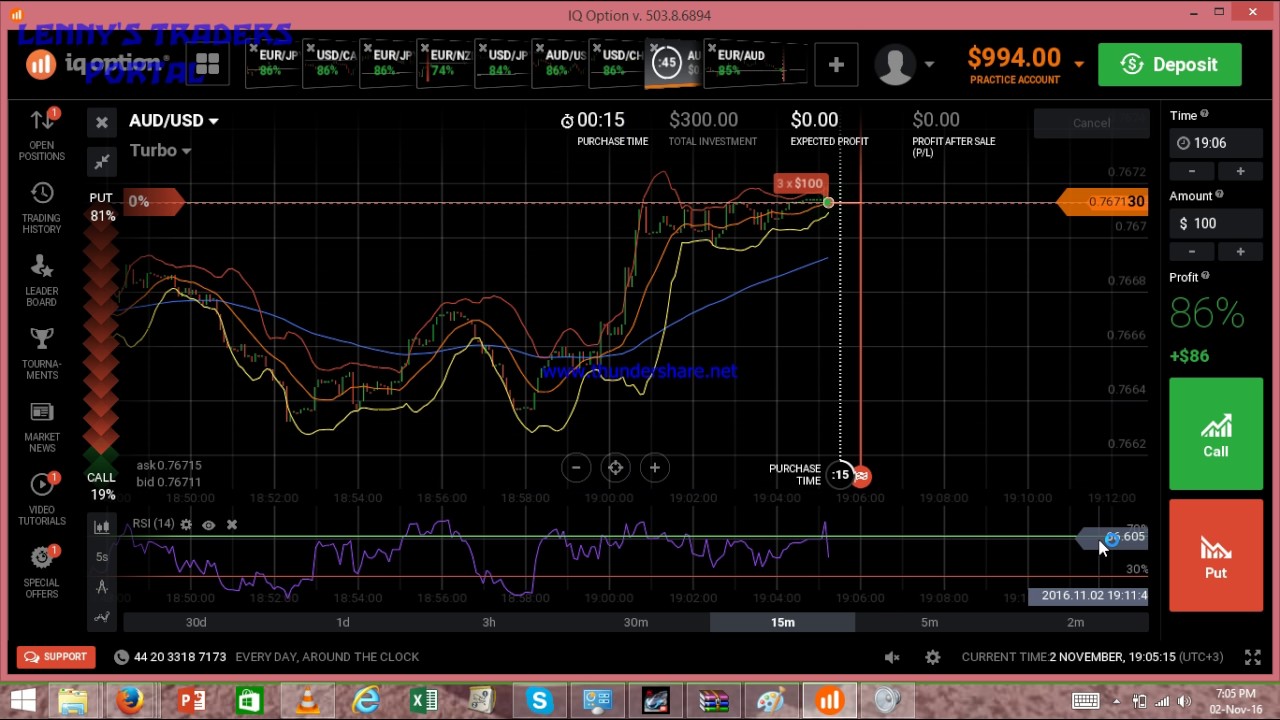The width and height of the screenshot is (1280, 720).
Task: Click the green Deposit button
Action: [x=1169, y=65]
